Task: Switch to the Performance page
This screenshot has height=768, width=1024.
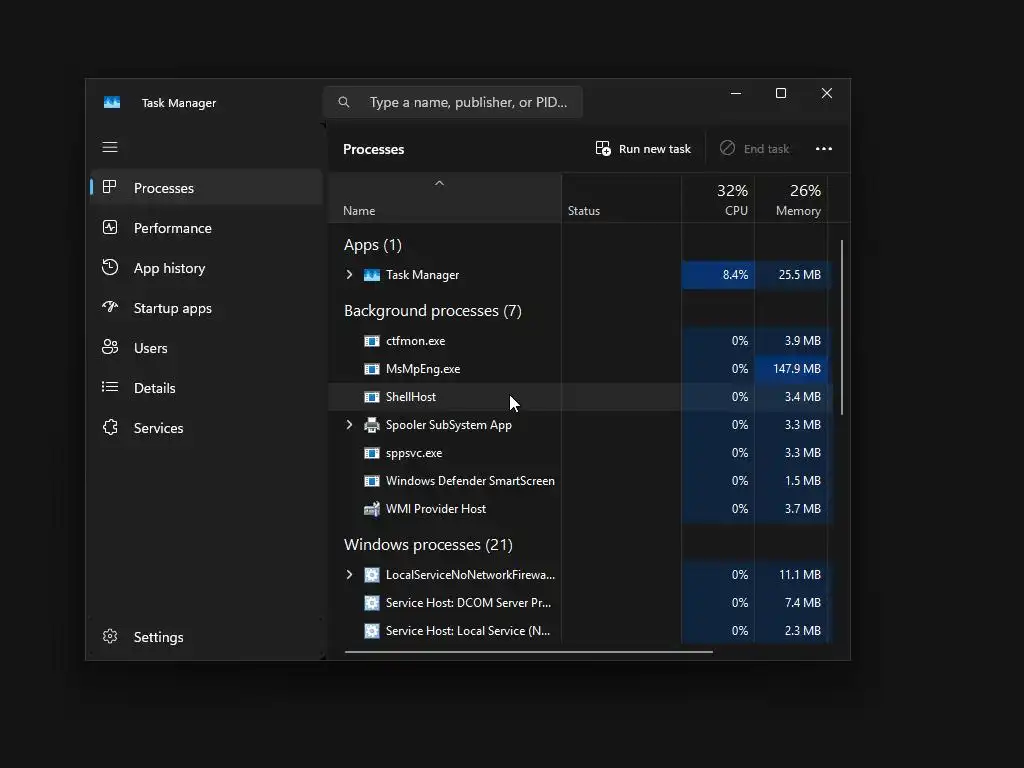Action: pos(172,228)
